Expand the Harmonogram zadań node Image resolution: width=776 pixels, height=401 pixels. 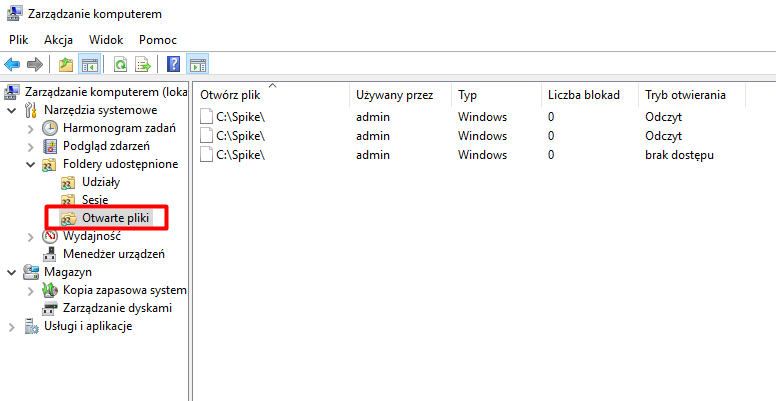(x=30, y=128)
